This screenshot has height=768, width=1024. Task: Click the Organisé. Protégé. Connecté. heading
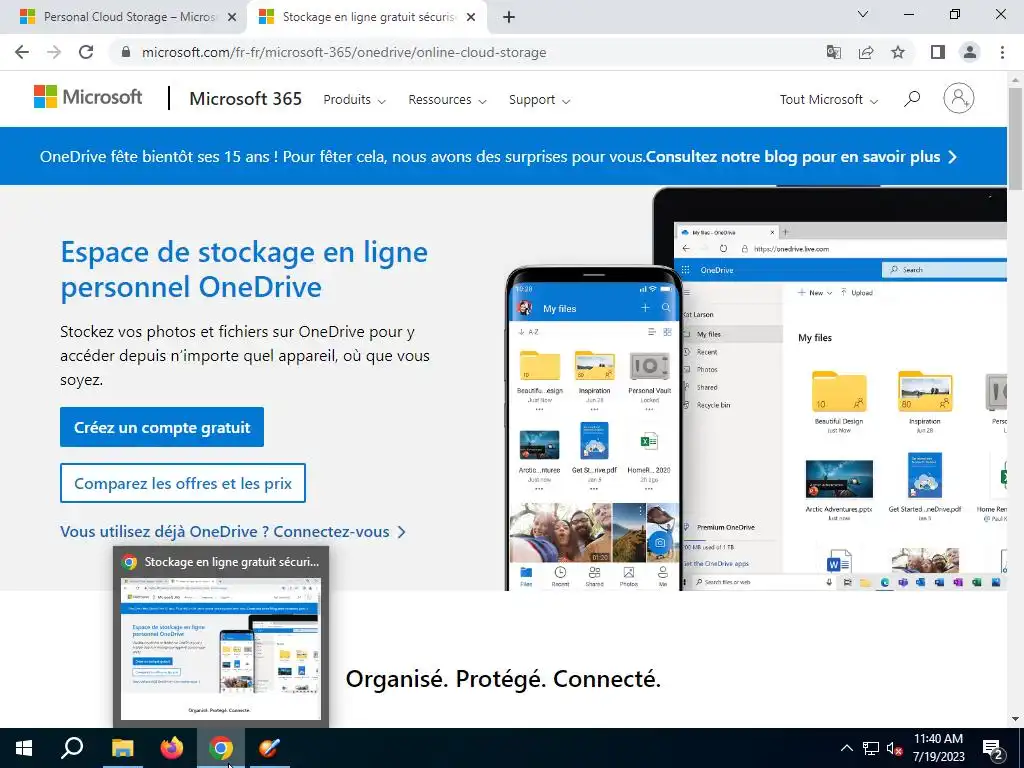coord(503,679)
